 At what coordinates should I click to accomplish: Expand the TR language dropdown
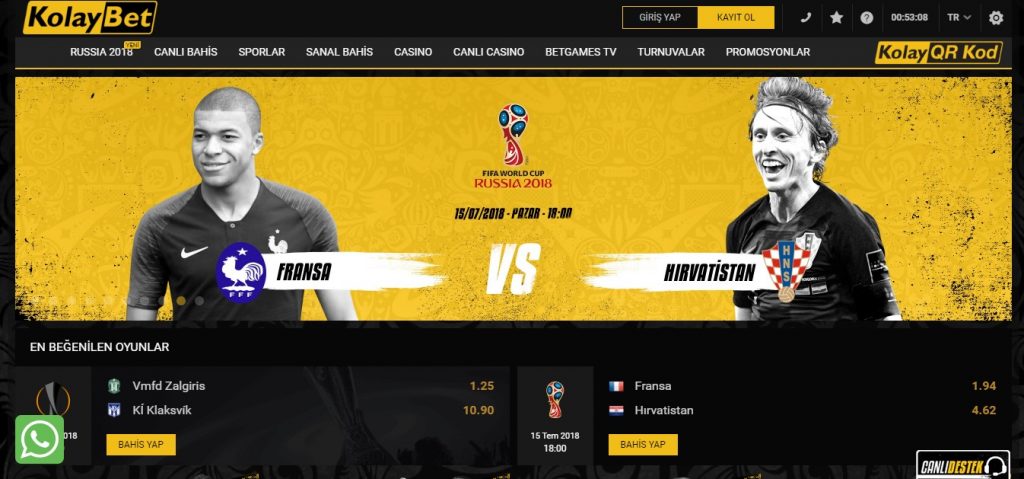(x=959, y=18)
